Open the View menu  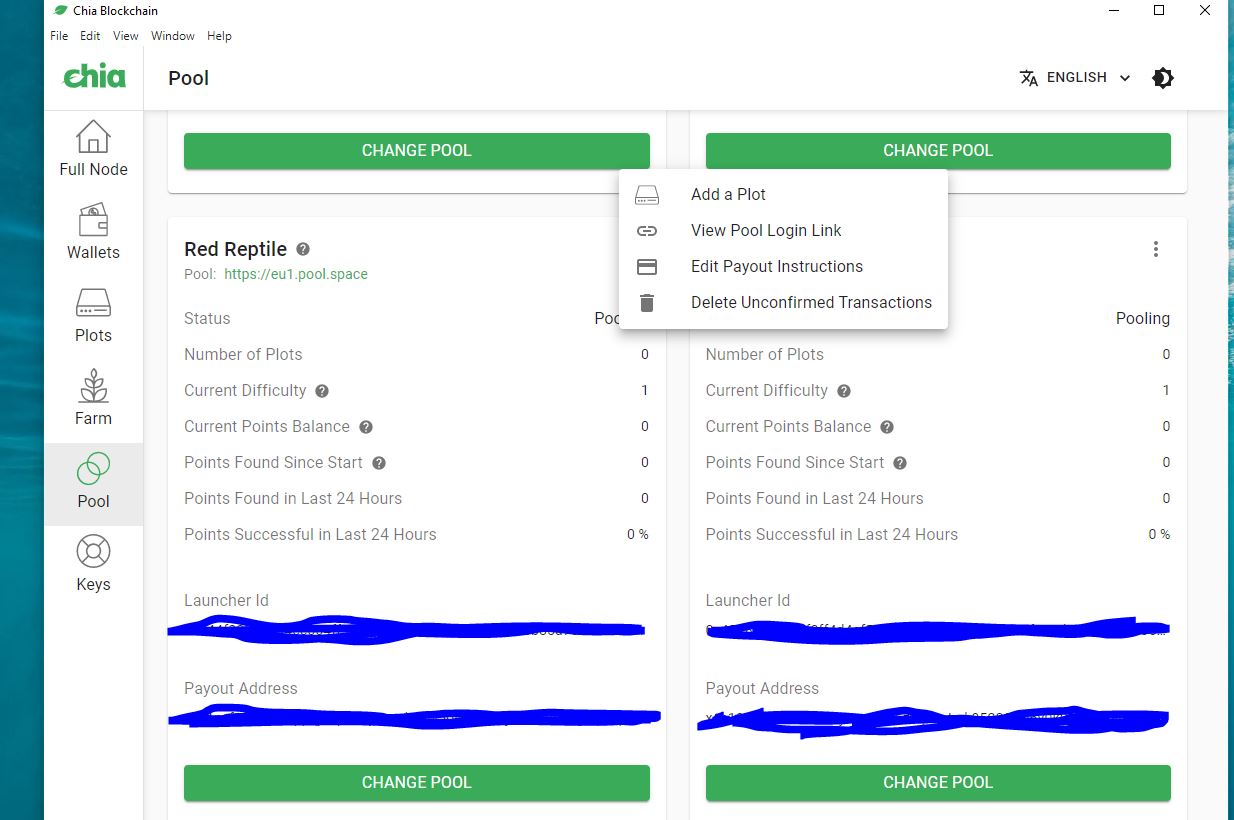point(126,36)
